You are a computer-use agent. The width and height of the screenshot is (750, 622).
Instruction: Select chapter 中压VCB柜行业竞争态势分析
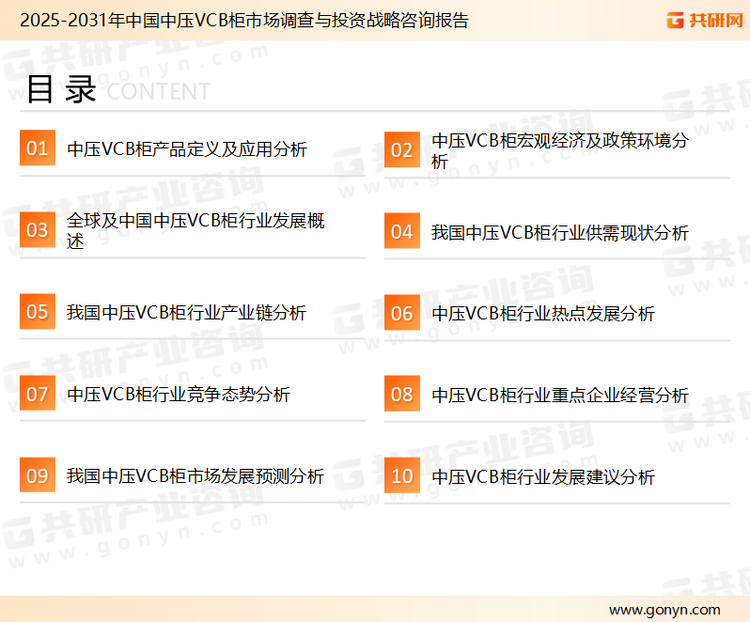(x=178, y=394)
